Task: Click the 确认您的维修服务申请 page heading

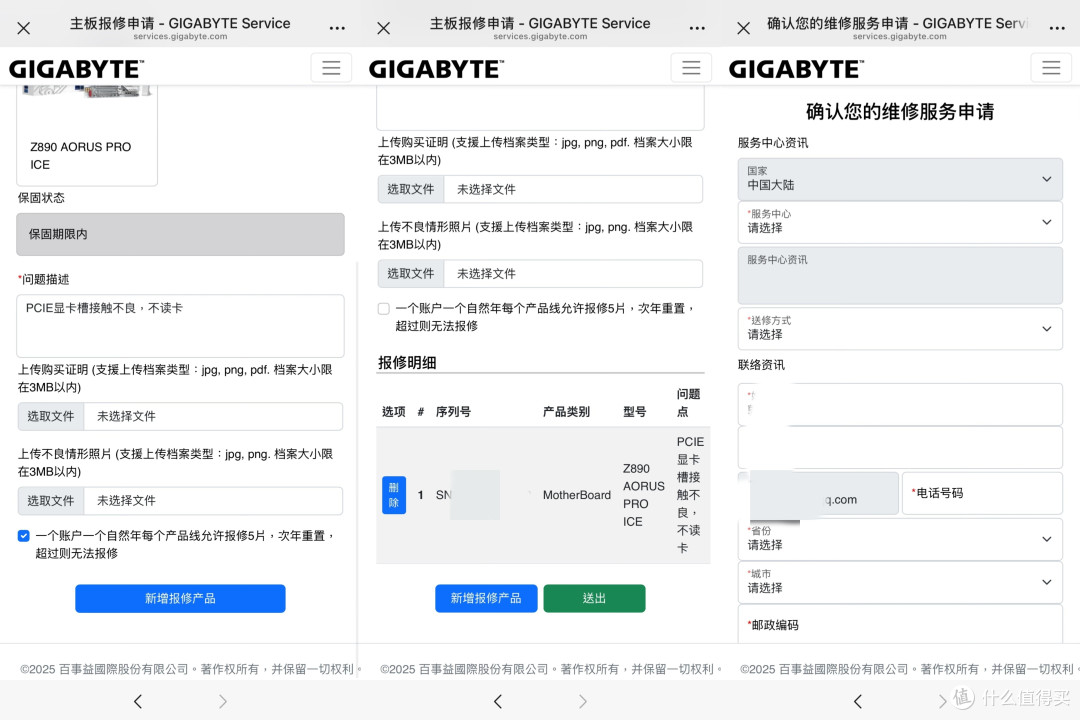Action: (x=900, y=112)
